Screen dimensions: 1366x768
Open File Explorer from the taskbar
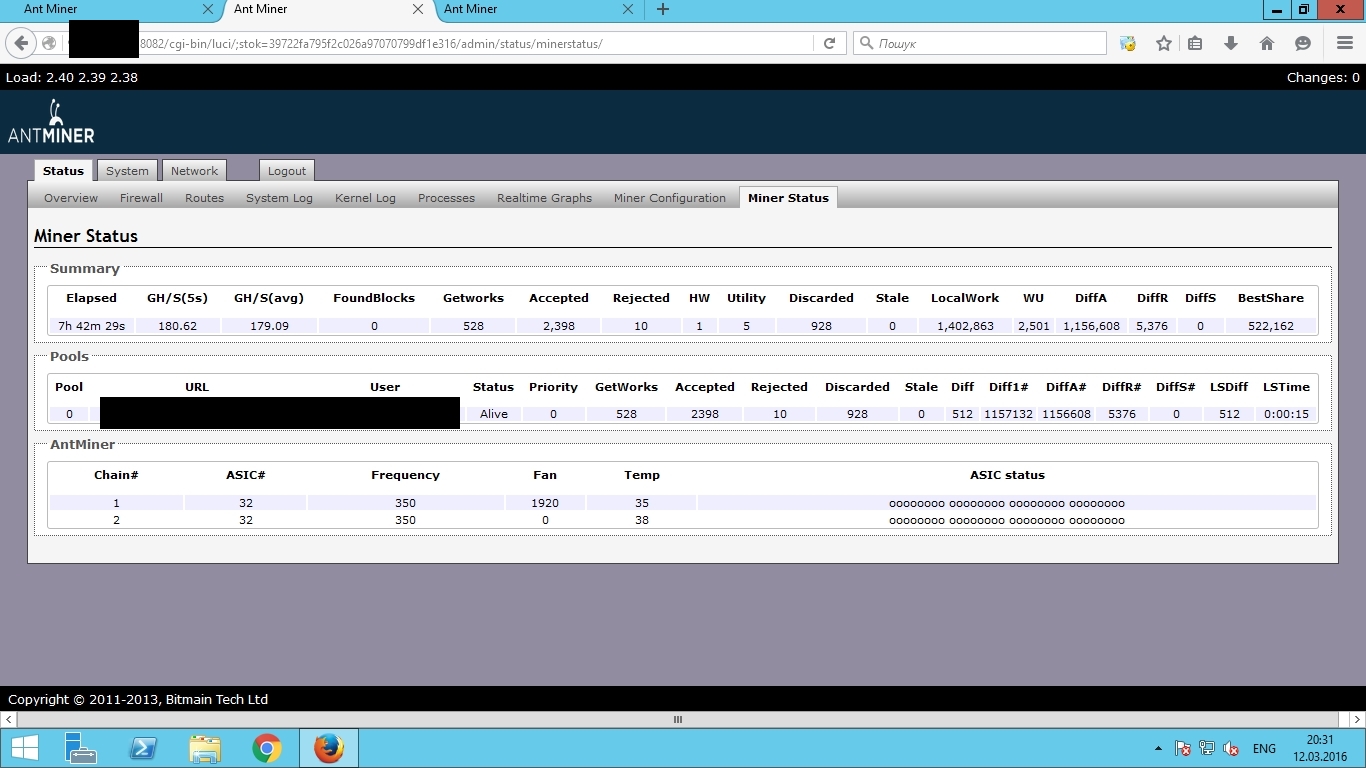pyautogui.click(x=204, y=748)
